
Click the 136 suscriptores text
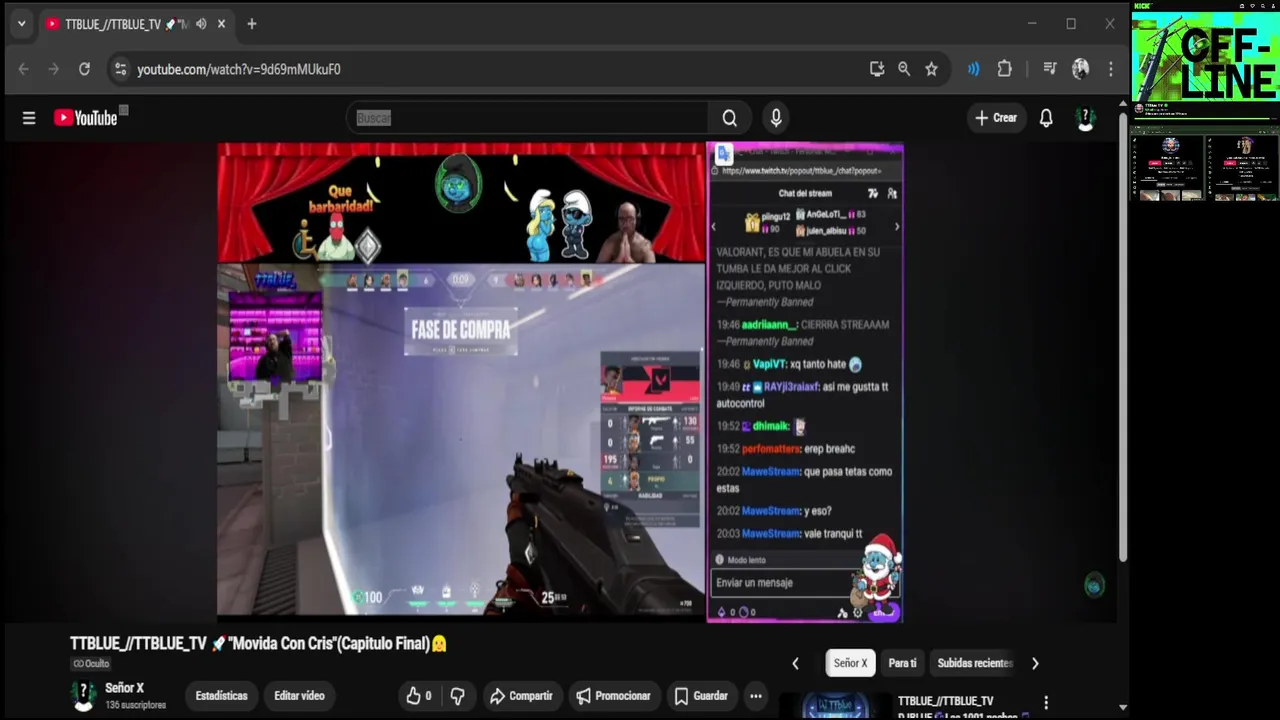[x=135, y=705]
